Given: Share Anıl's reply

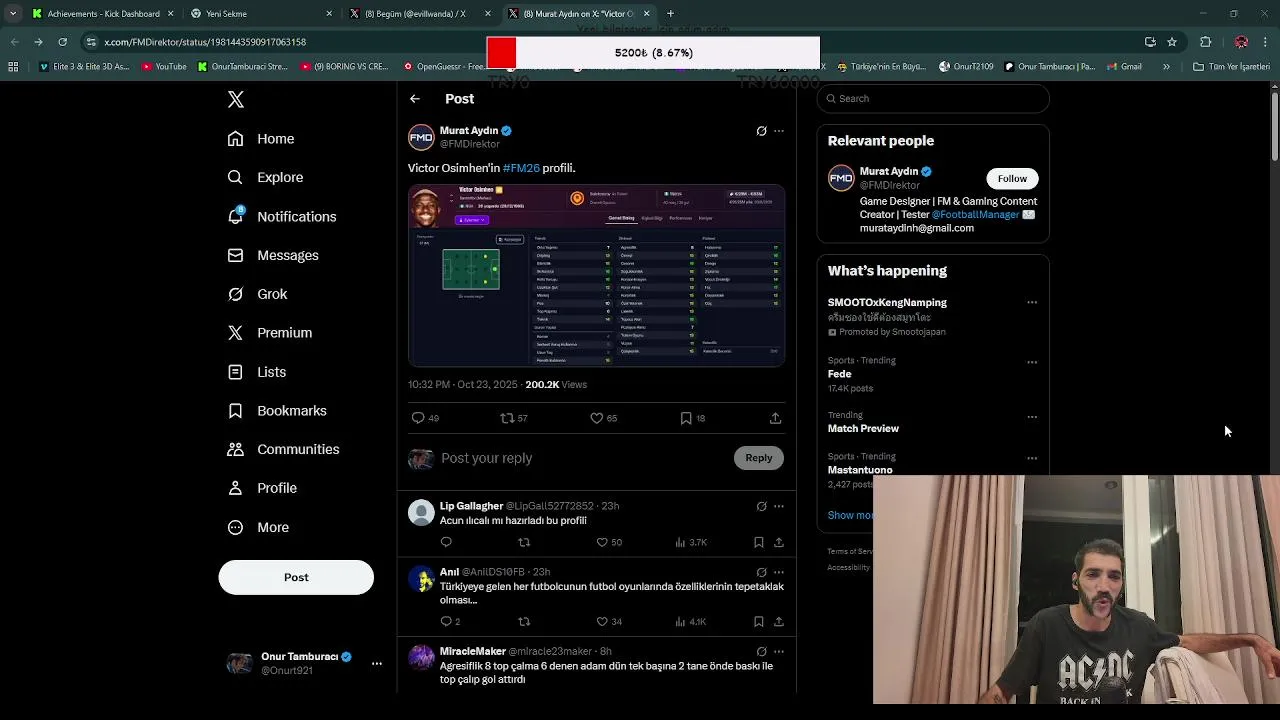Looking at the screenshot, I should click(779, 621).
